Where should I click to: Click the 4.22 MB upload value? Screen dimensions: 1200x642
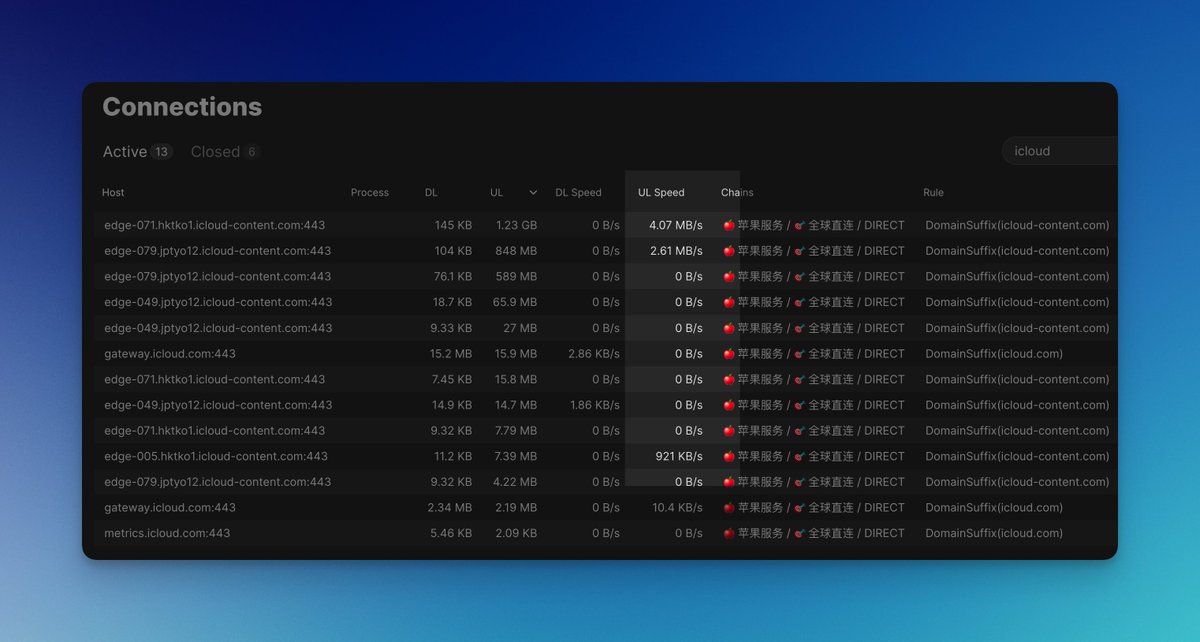[x=515, y=482]
